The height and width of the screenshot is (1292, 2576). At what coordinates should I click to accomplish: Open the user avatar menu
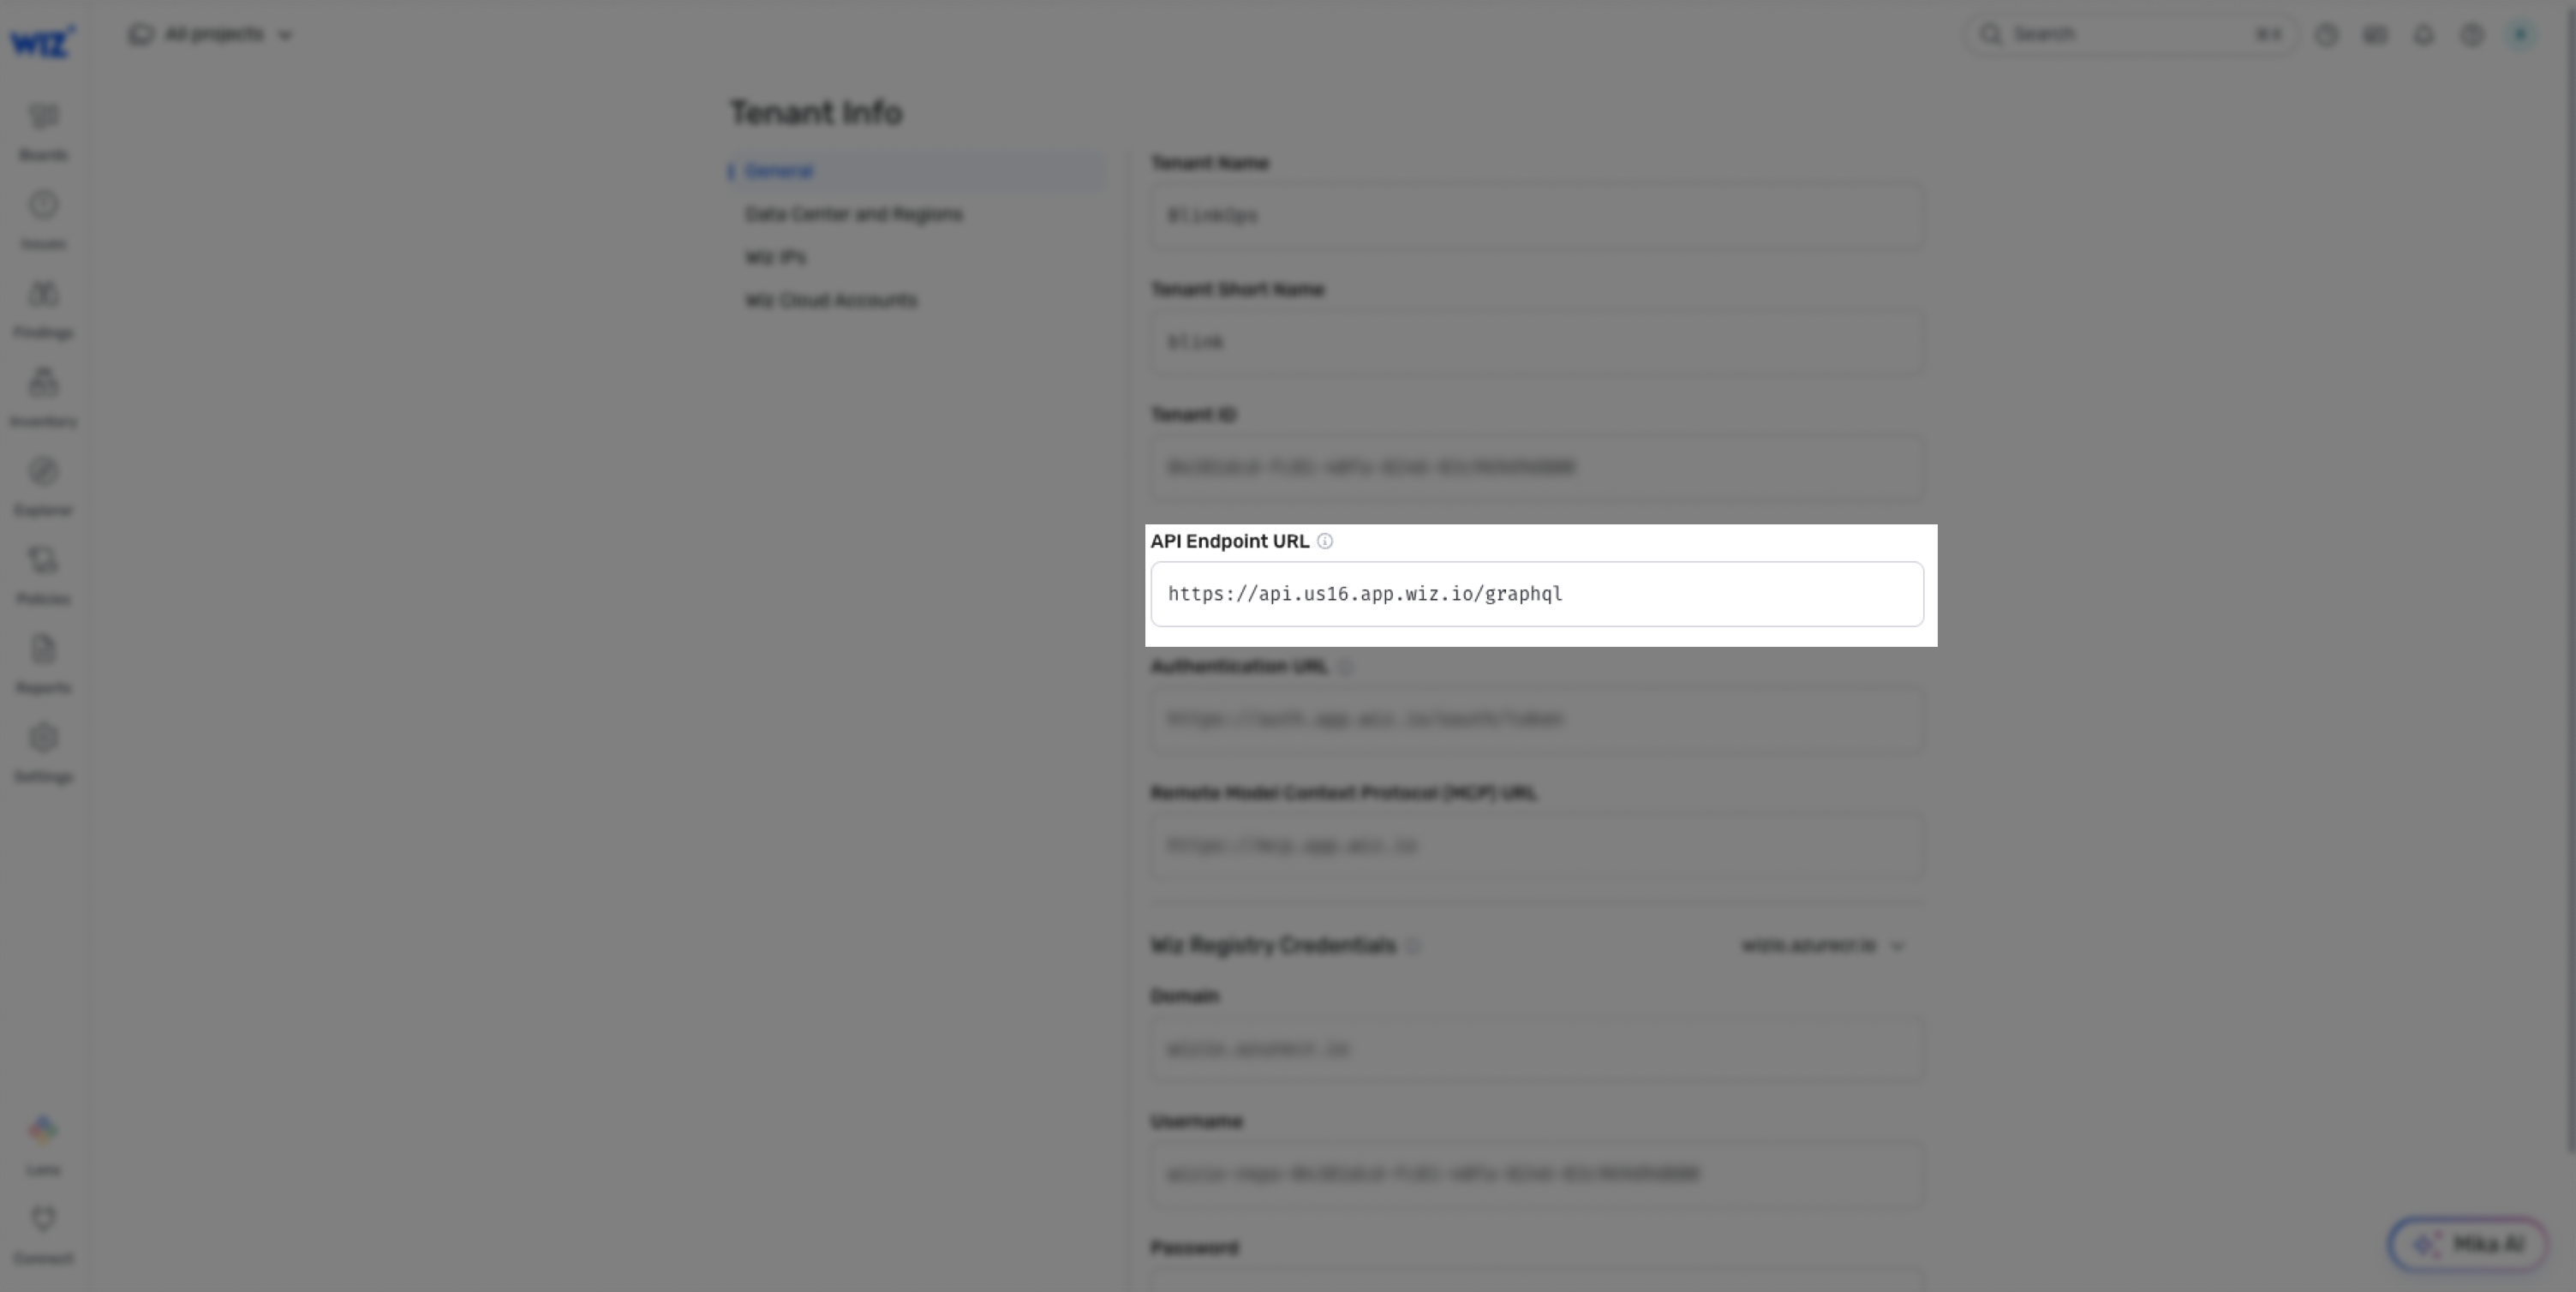[2520, 35]
